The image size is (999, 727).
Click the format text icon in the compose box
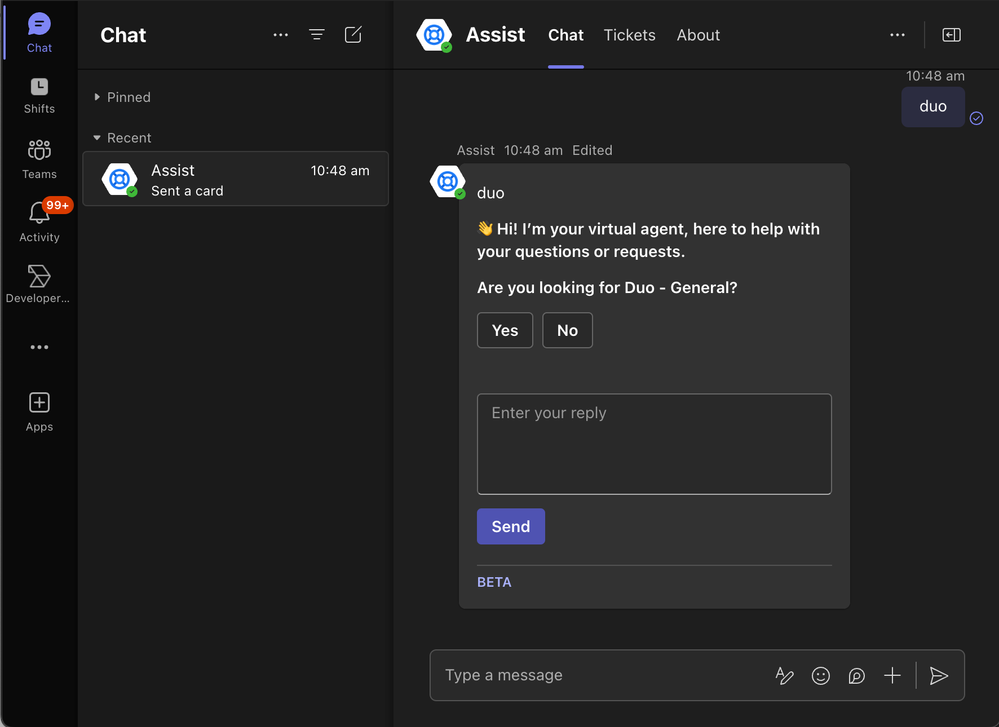(x=784, y=675)
